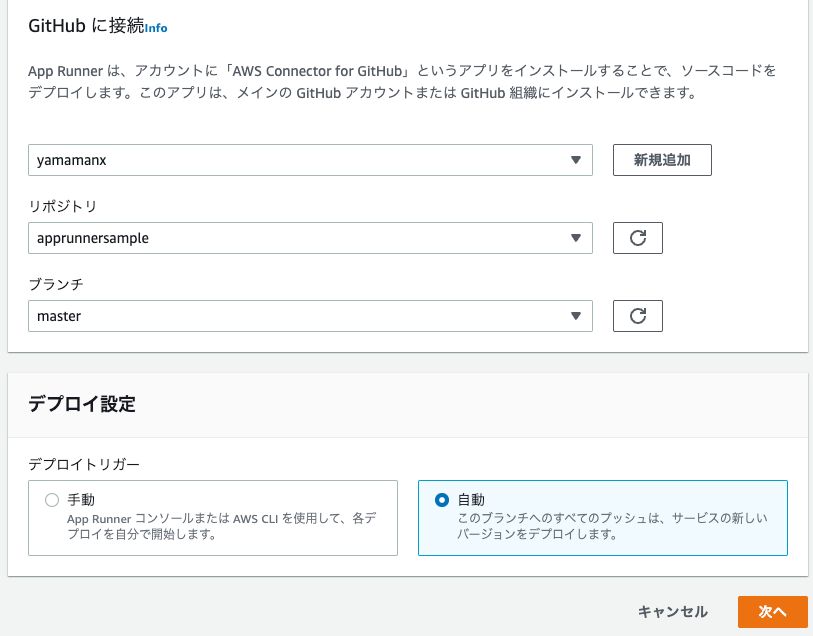Select the 自動 deploy trigger radio
Screen dimensions: 813x636
point(442,500)
